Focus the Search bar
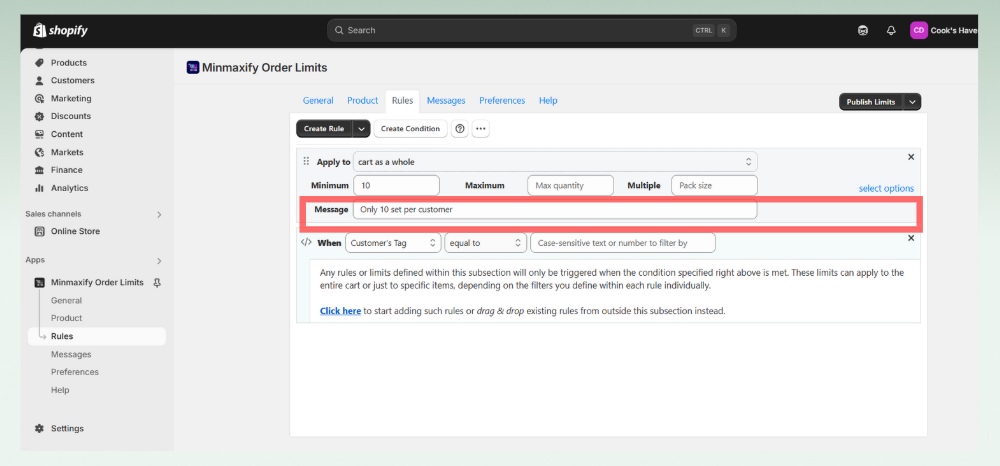The height and width of the screenshot is (466, 1000). [532, 30]
